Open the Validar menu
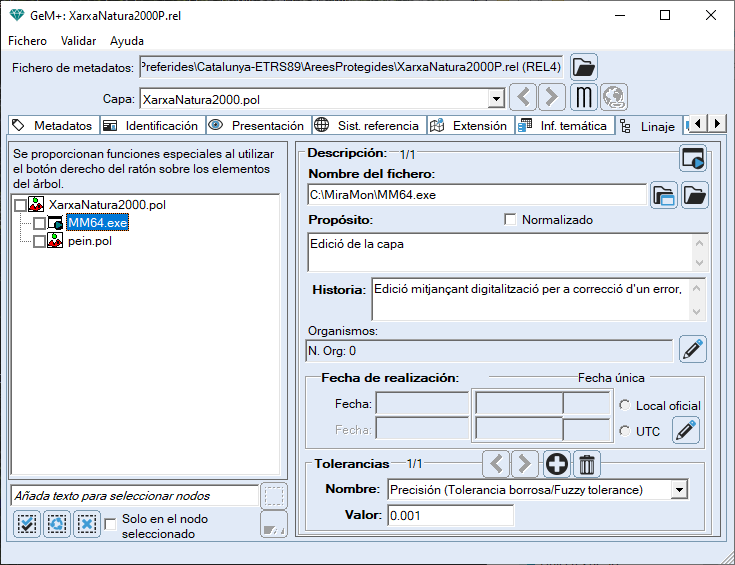Image resolution: width=735 pixels, height=565 pixels. tap(78, 41)
